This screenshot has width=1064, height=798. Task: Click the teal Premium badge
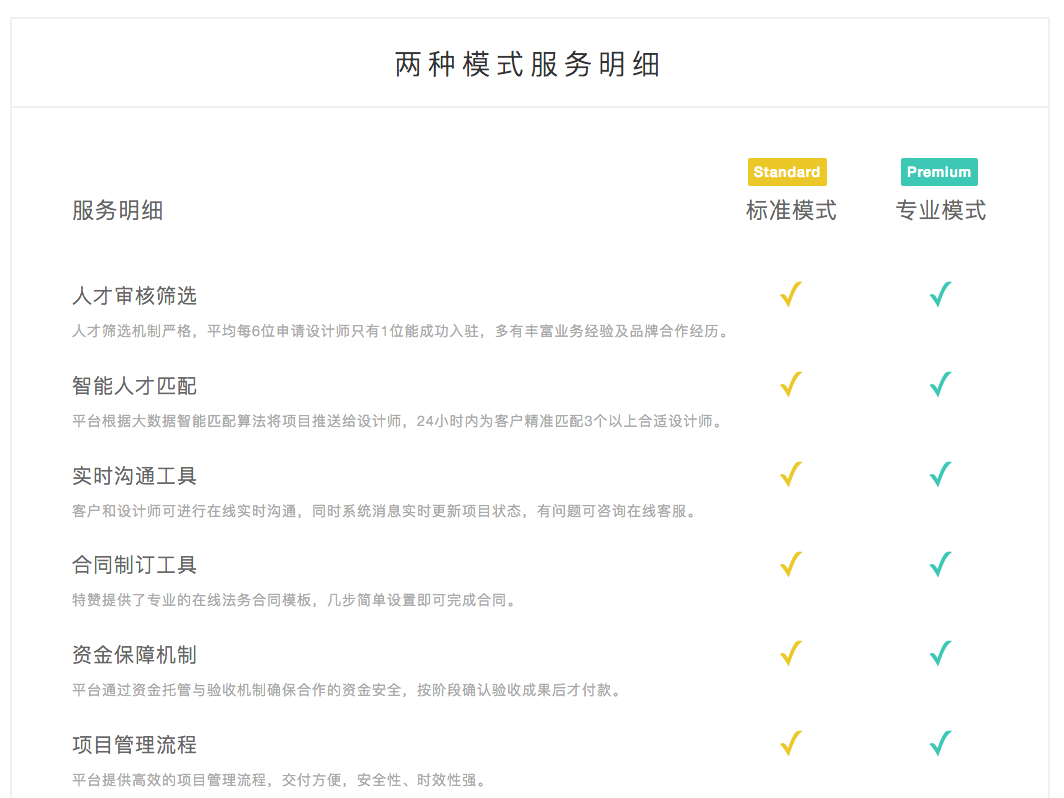point(939,172)
